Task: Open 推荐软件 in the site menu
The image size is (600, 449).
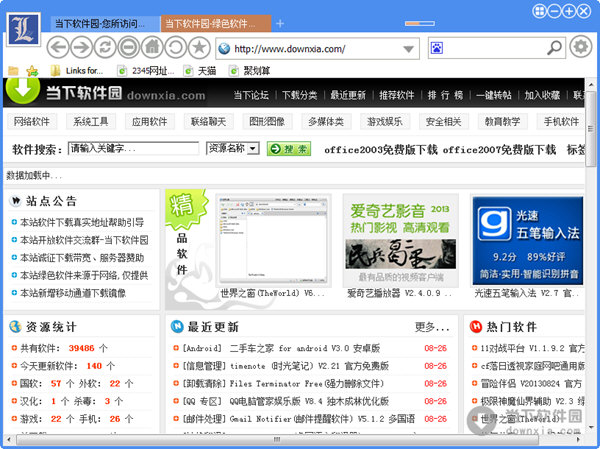Action: [x=396, y=95]
